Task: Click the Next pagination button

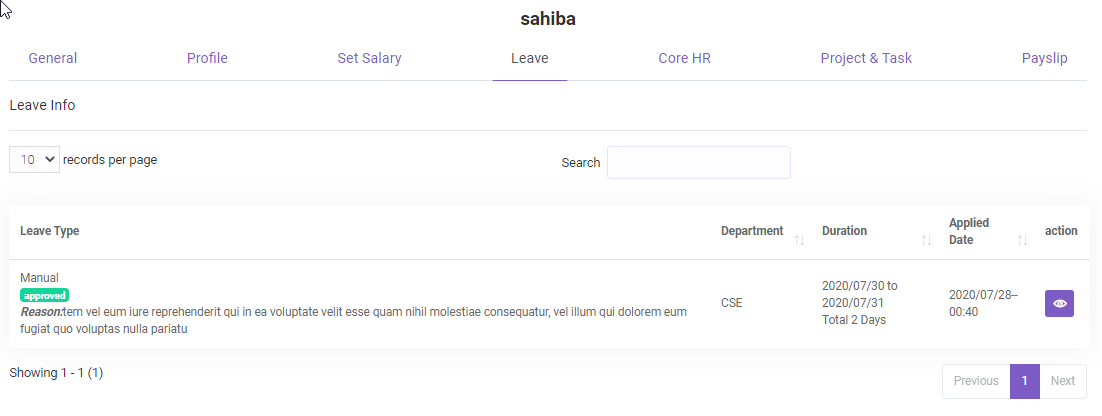Action: (x=1063, y=381)
